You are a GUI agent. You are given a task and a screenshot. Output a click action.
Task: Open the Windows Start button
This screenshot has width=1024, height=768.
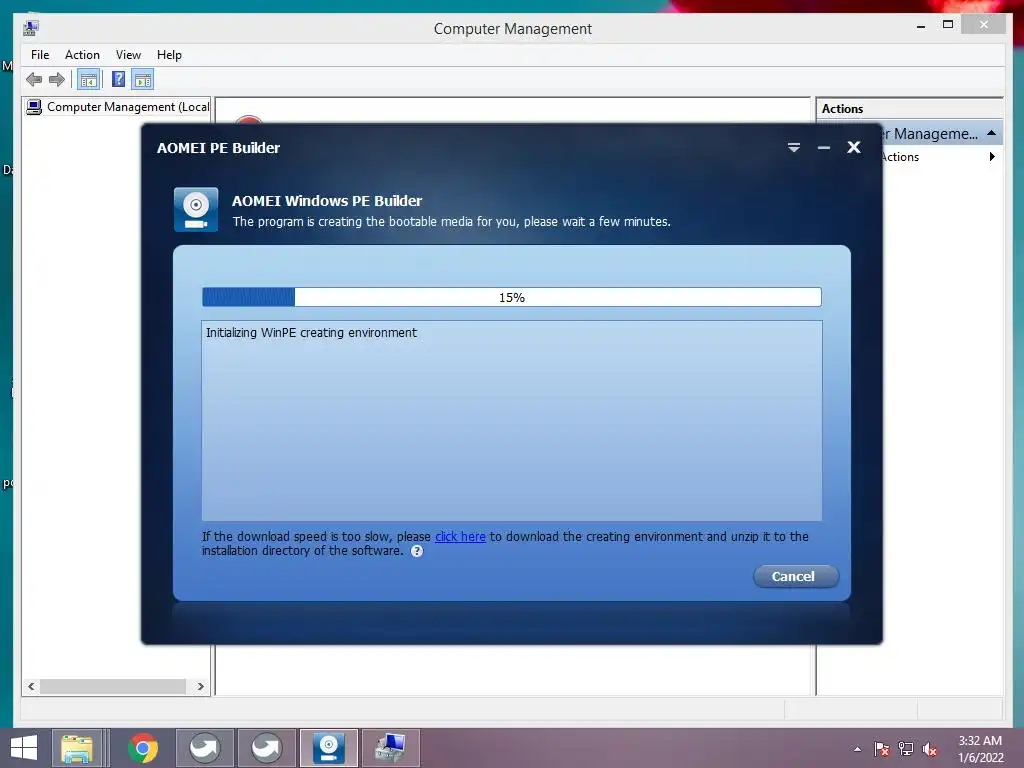pyautogui.click(x=24, y=748)
